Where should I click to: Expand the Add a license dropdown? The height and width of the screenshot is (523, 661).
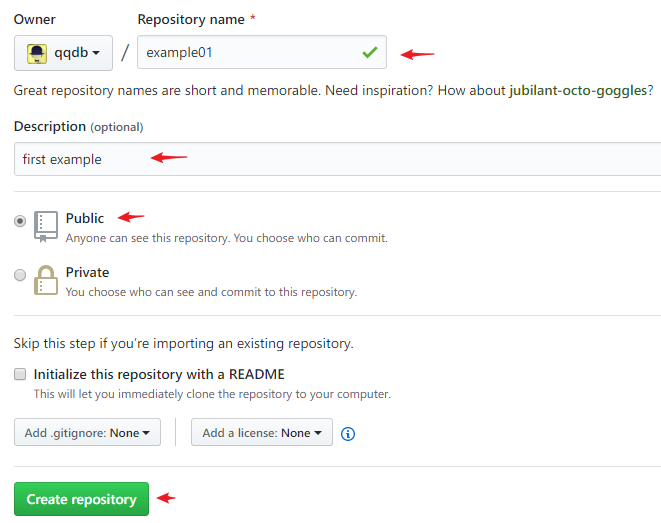pyautogui.click(x=262, y=432)
